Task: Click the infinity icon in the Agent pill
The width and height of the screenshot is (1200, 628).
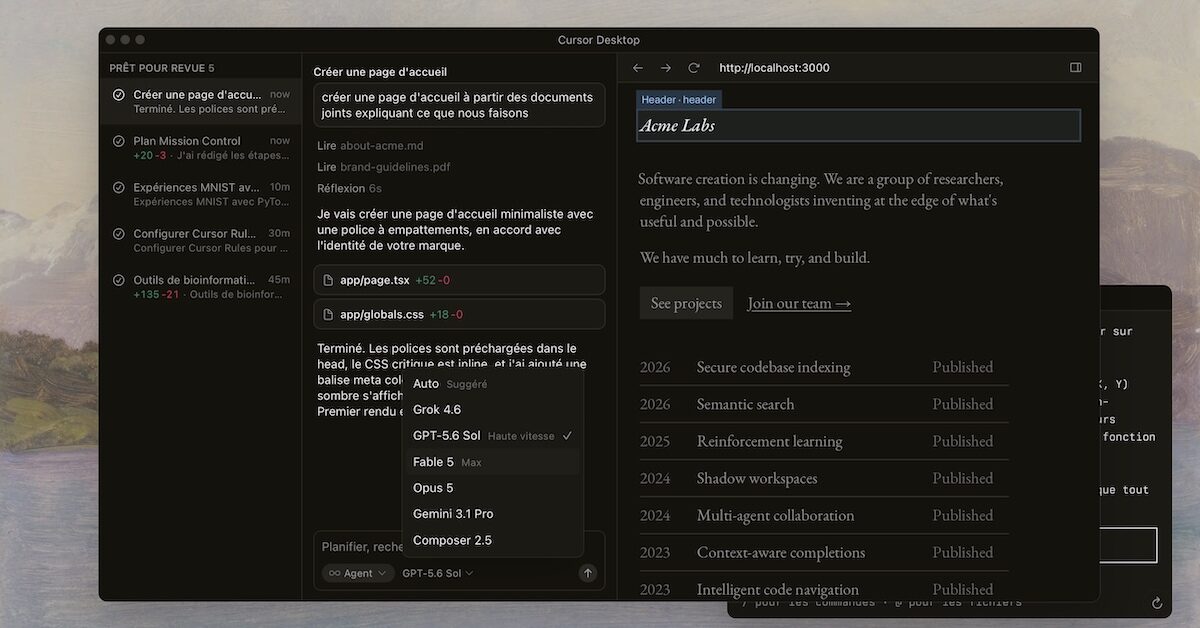Action: (335, 573)
